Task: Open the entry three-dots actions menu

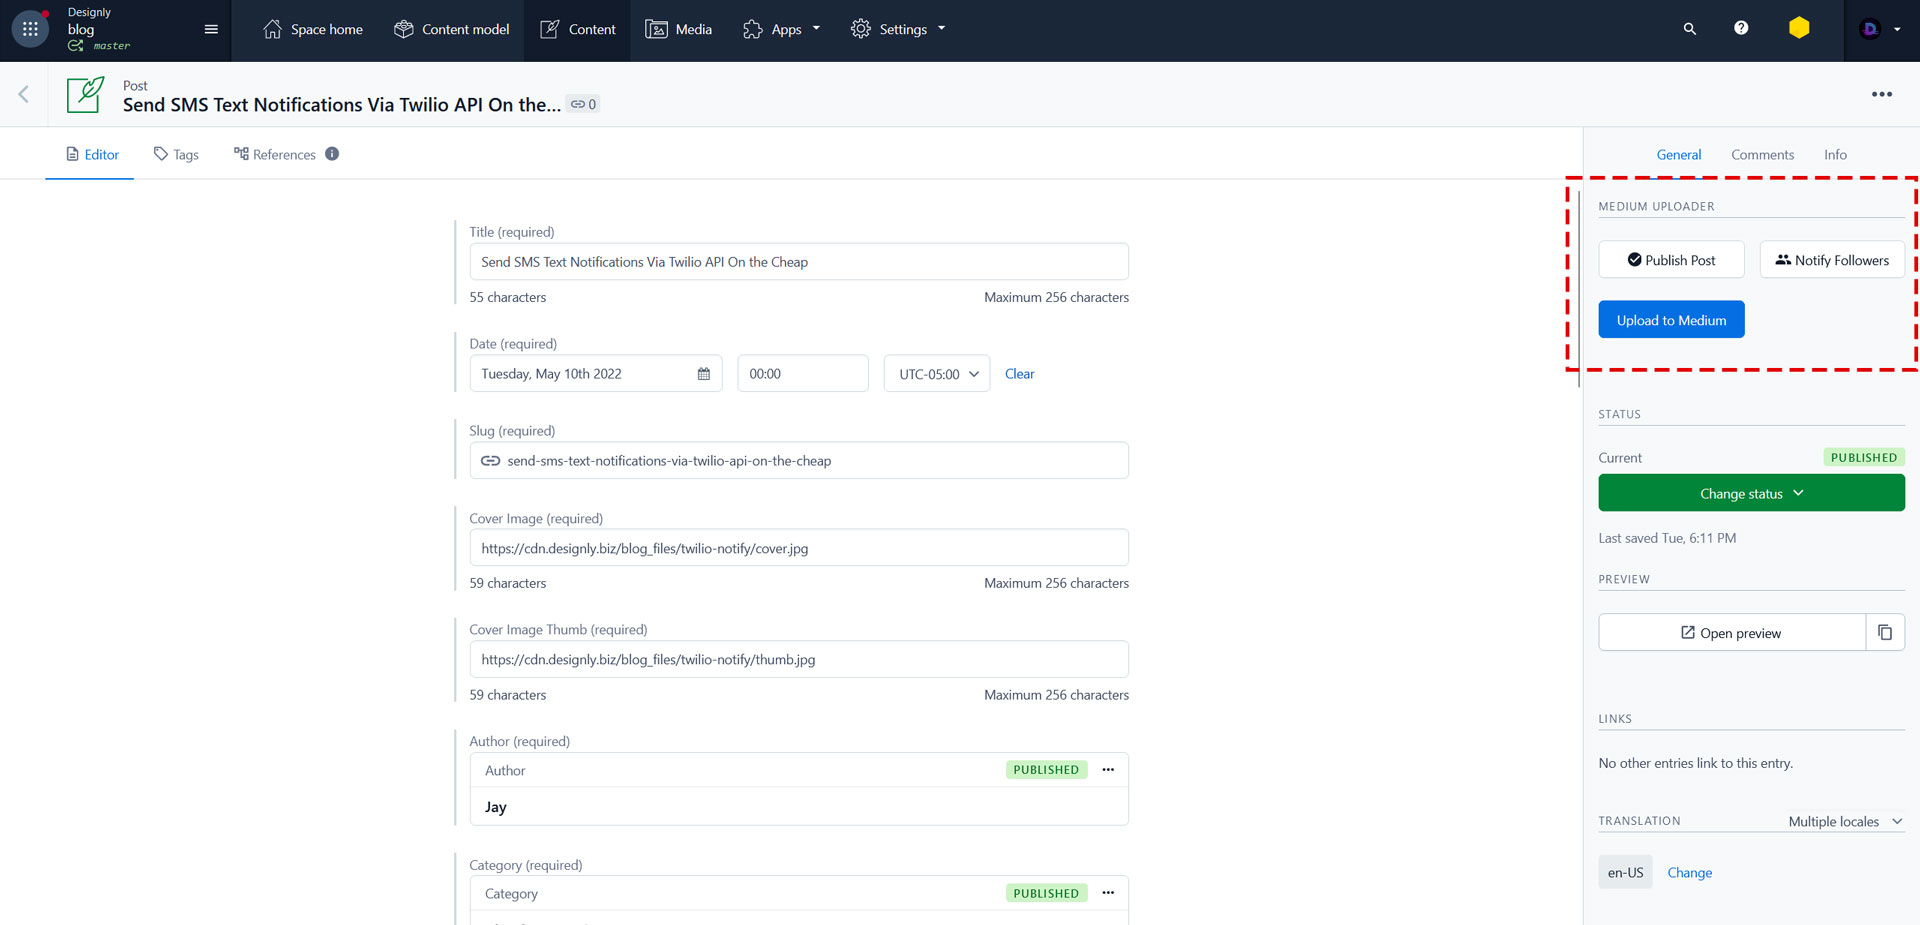Action: click(1881, 94)
